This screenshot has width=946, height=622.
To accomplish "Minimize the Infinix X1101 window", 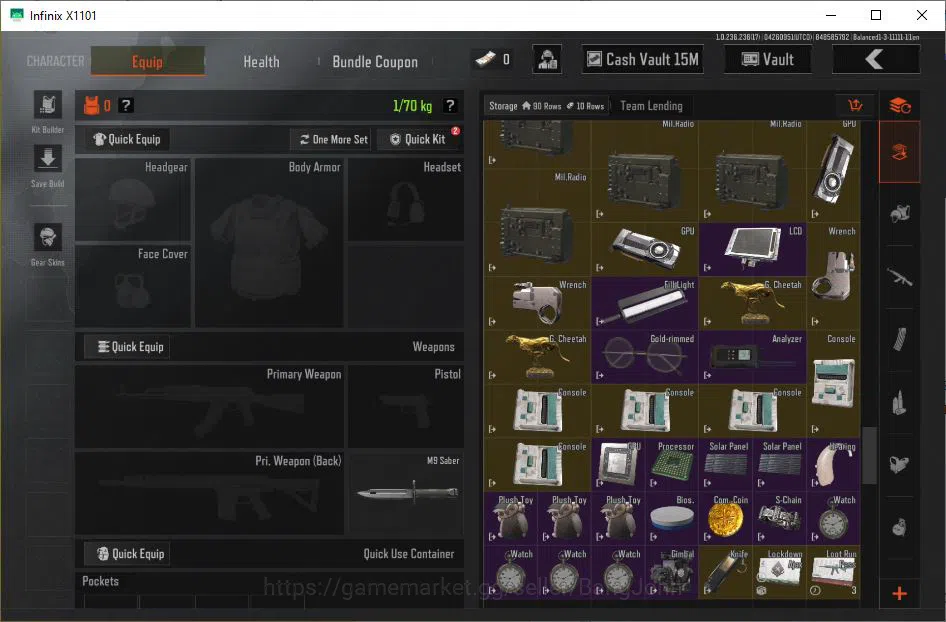I will (831, 15).
